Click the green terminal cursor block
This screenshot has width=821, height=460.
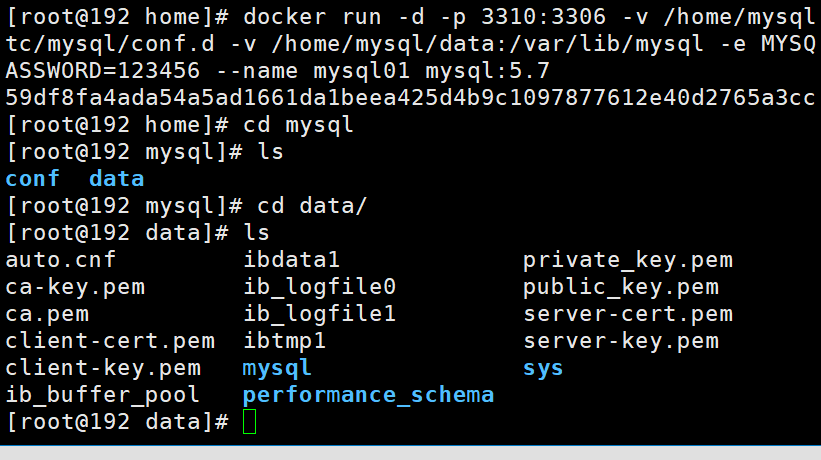tap(249, 421)
